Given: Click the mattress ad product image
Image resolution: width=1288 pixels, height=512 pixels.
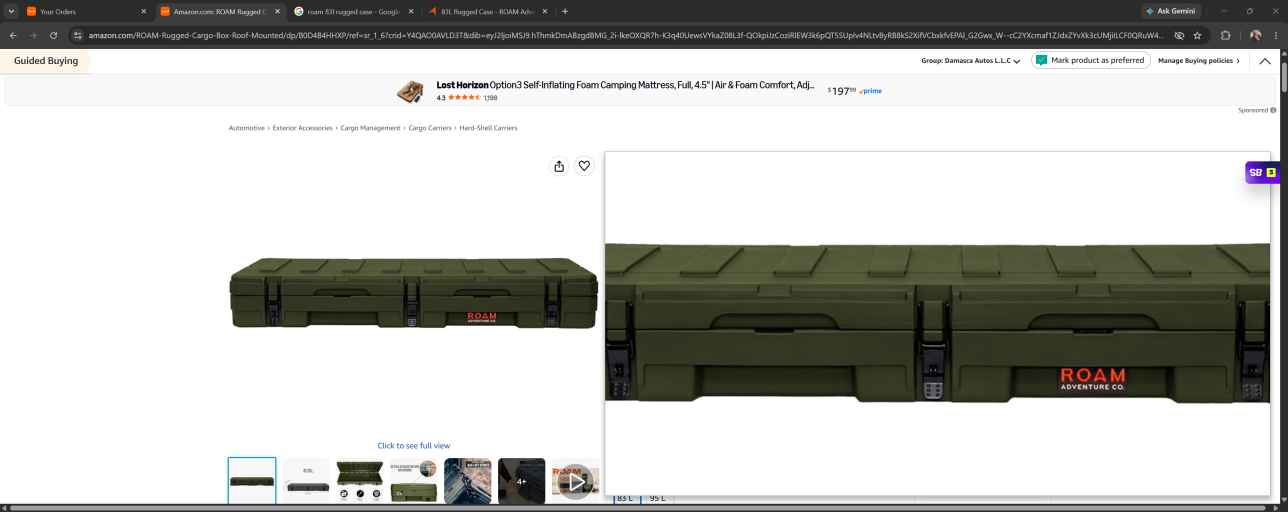Looking at the screenshot, I should pos(410,92).
